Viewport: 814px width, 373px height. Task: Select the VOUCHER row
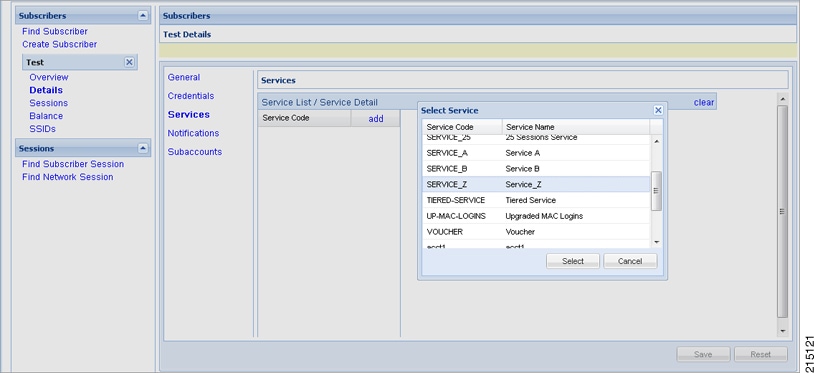point(536,231)
